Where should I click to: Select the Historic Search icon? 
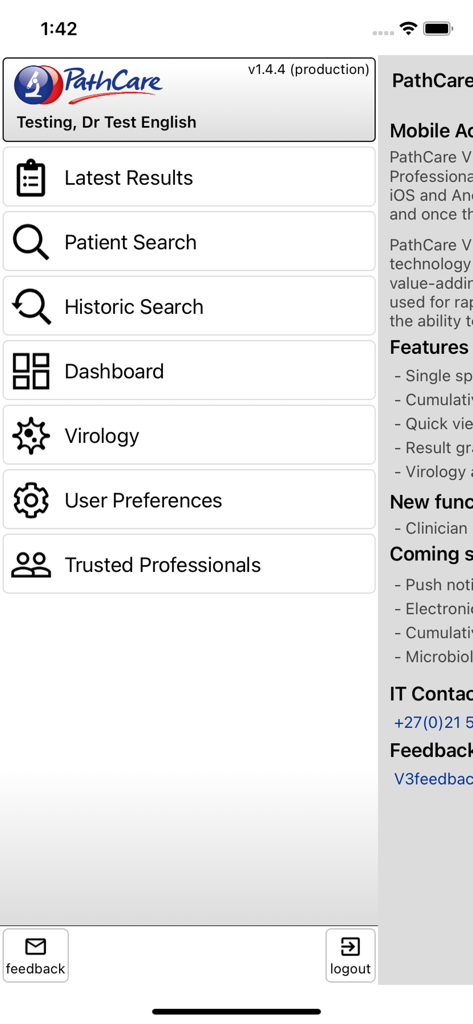pos(31,307)
